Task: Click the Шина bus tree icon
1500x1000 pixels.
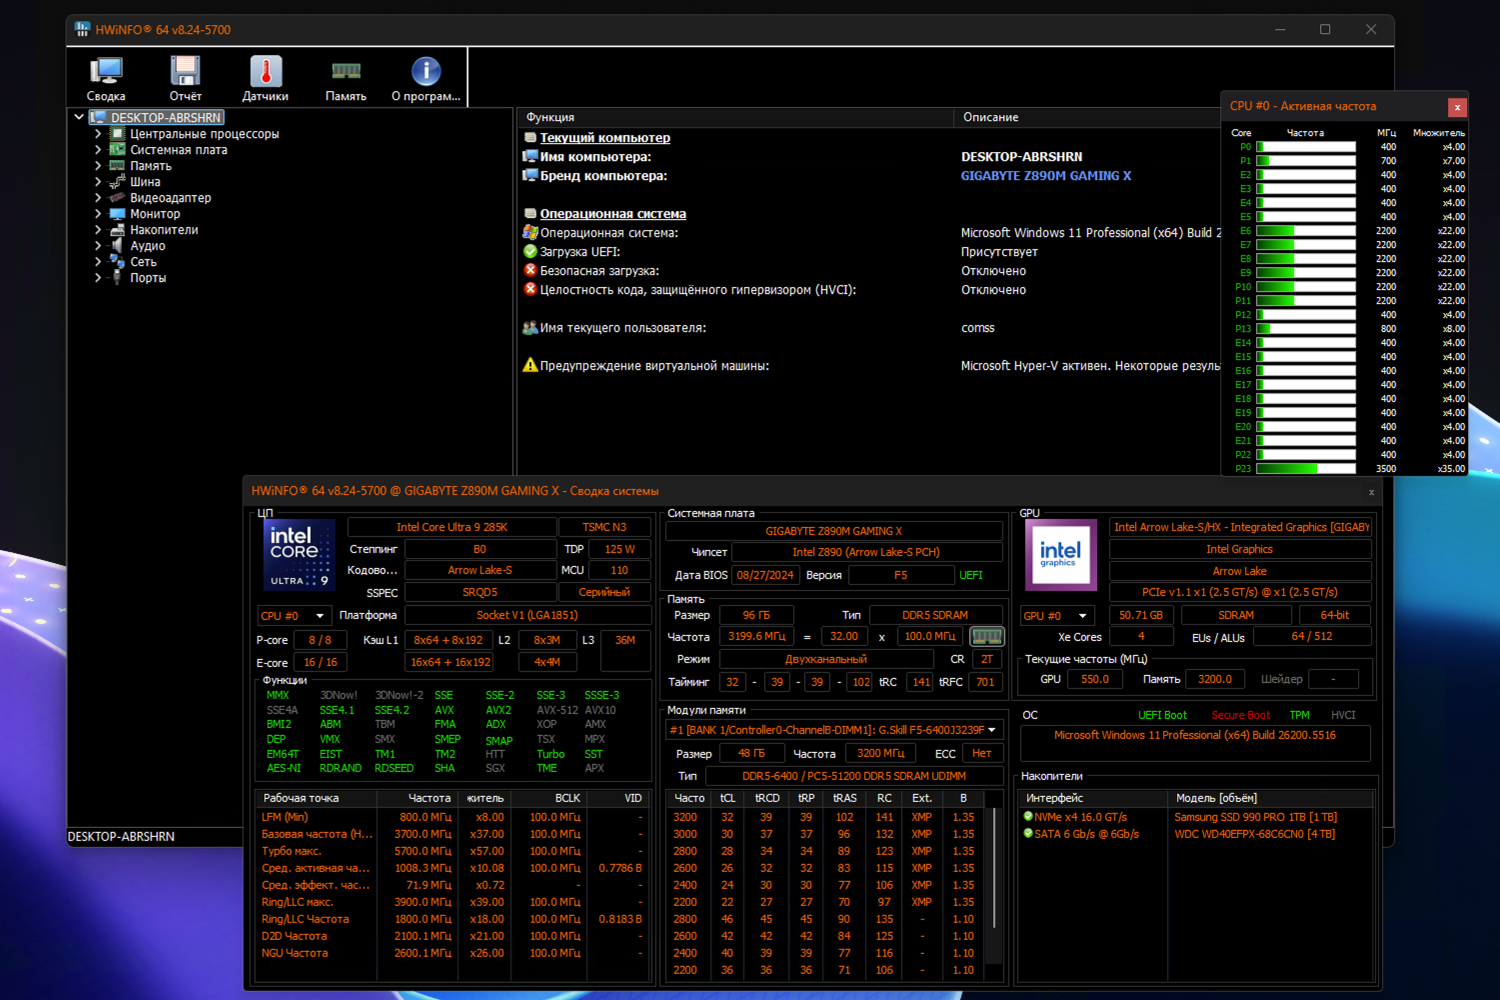Action: click(117, 182)
